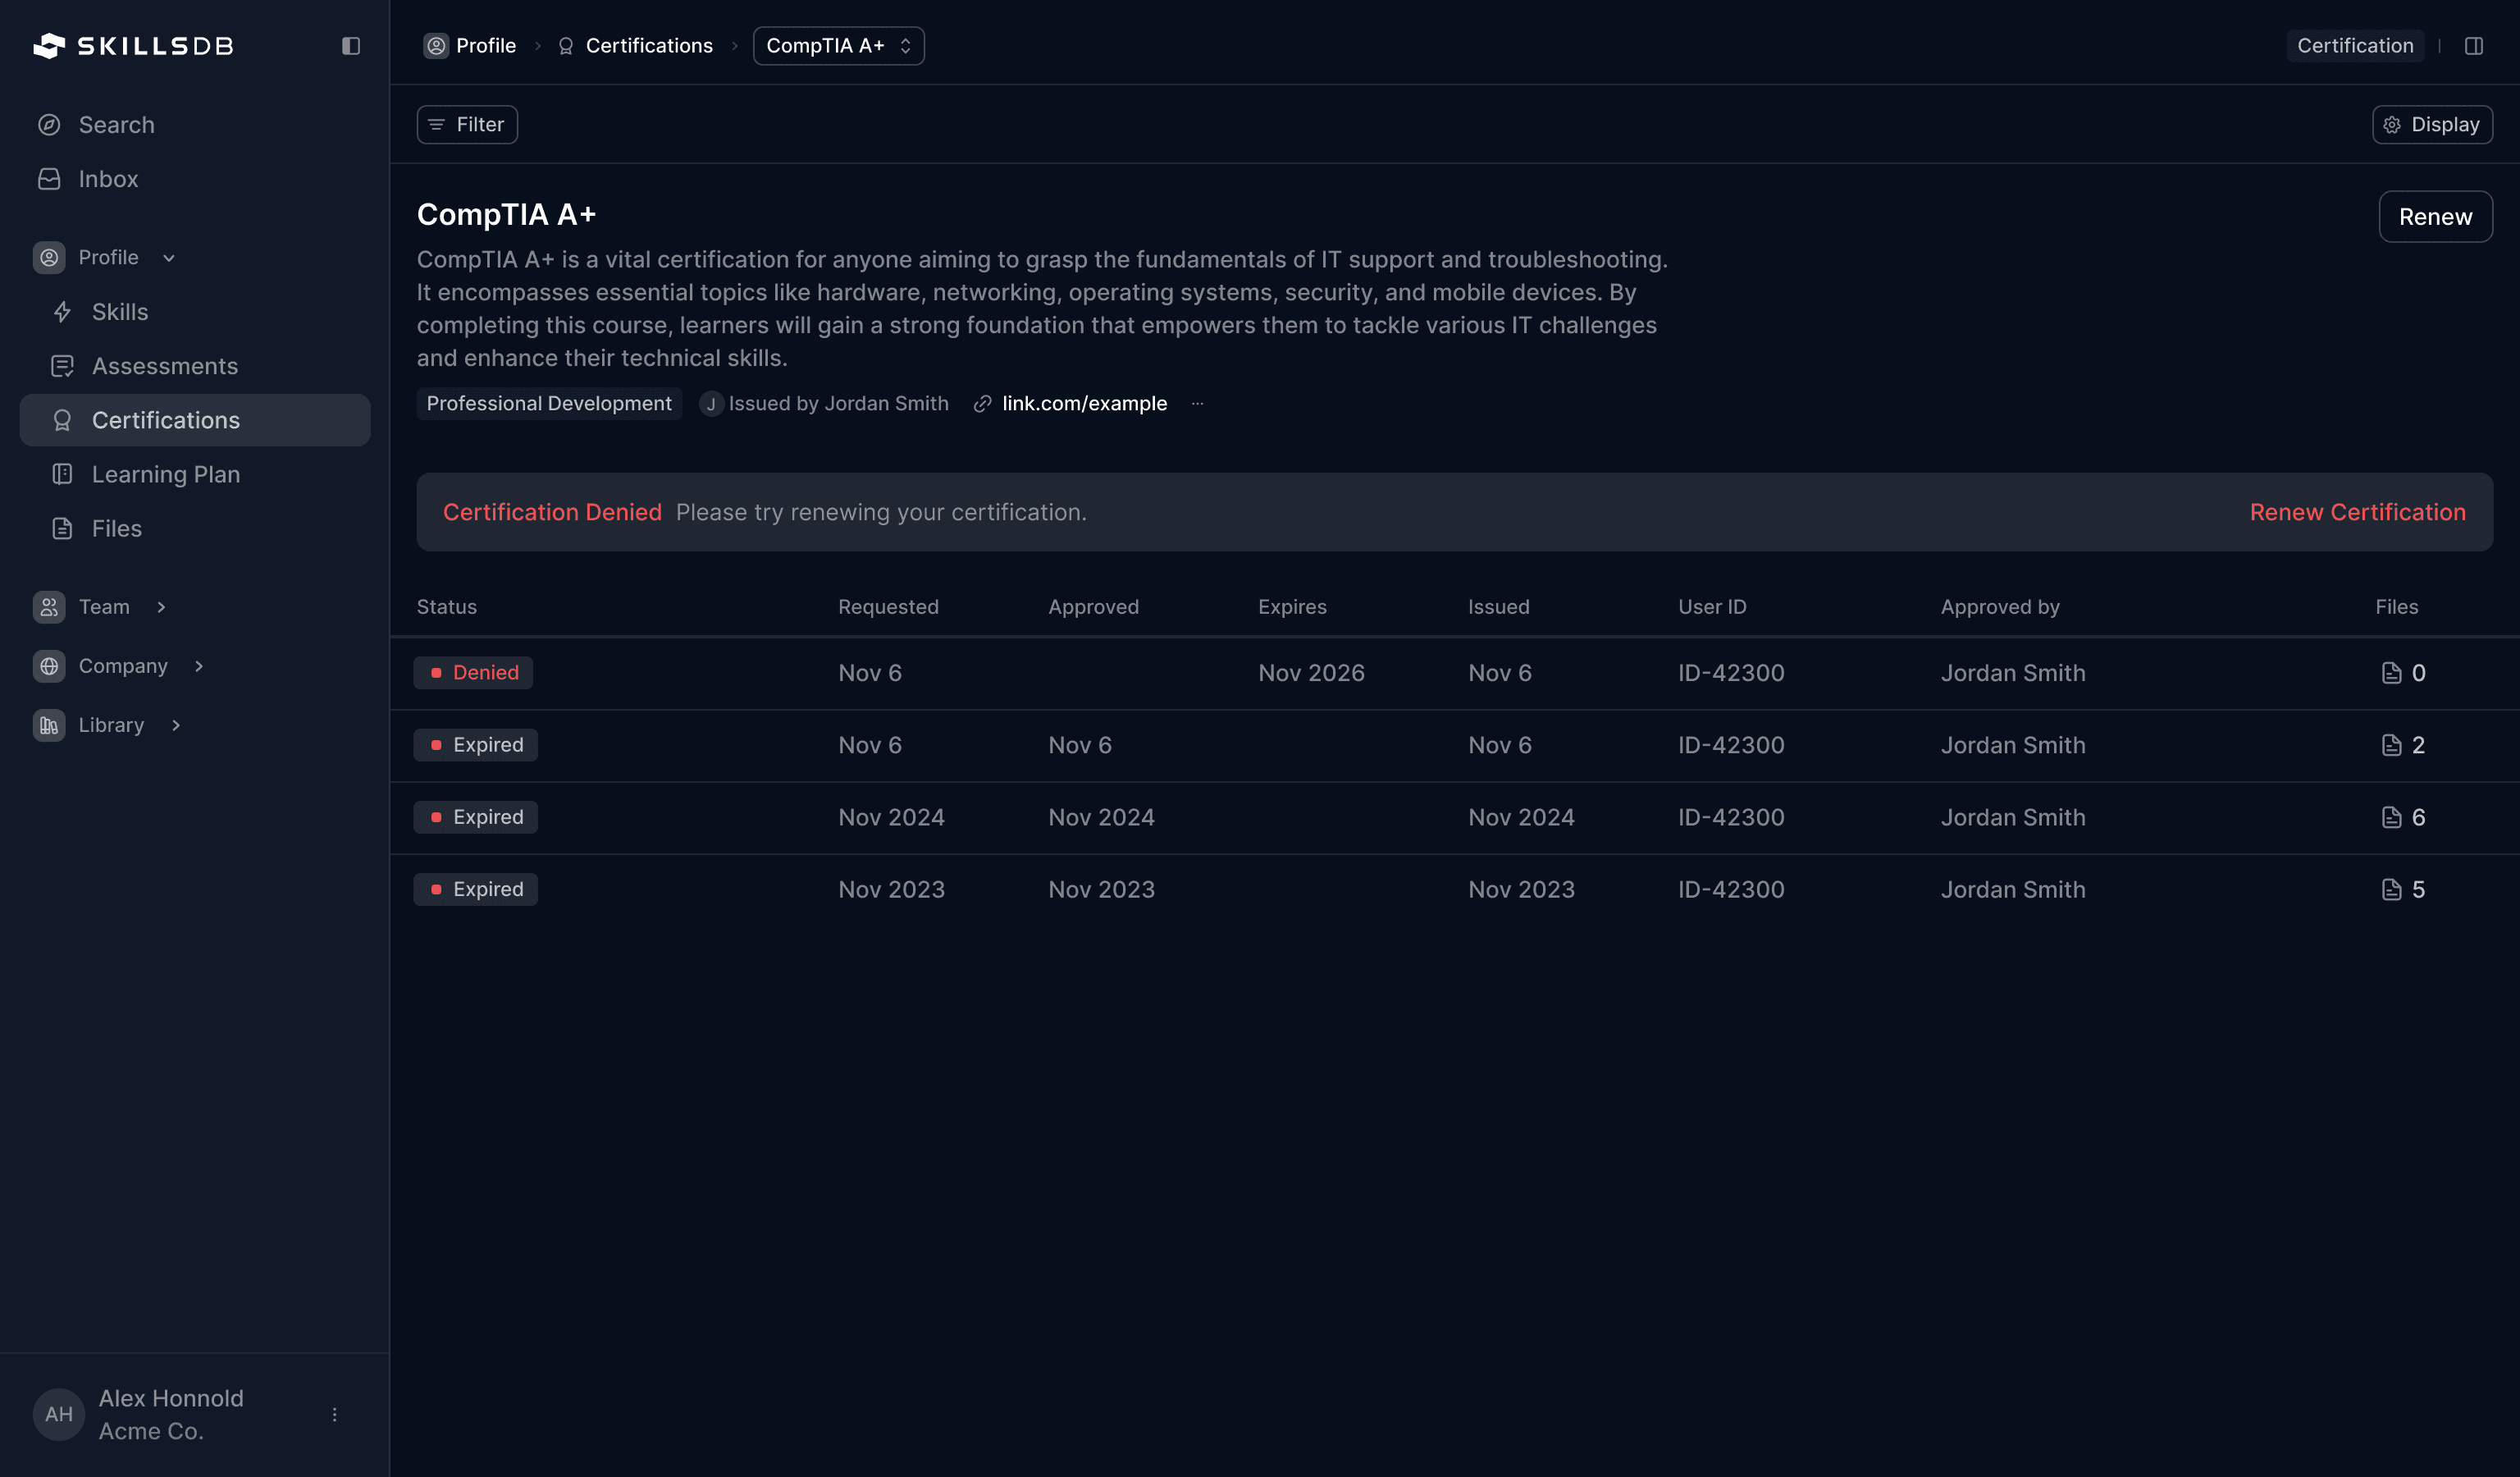Expand the Profile section chevron
Screen dimensions: 2520x1477
[x=168, y=257]
